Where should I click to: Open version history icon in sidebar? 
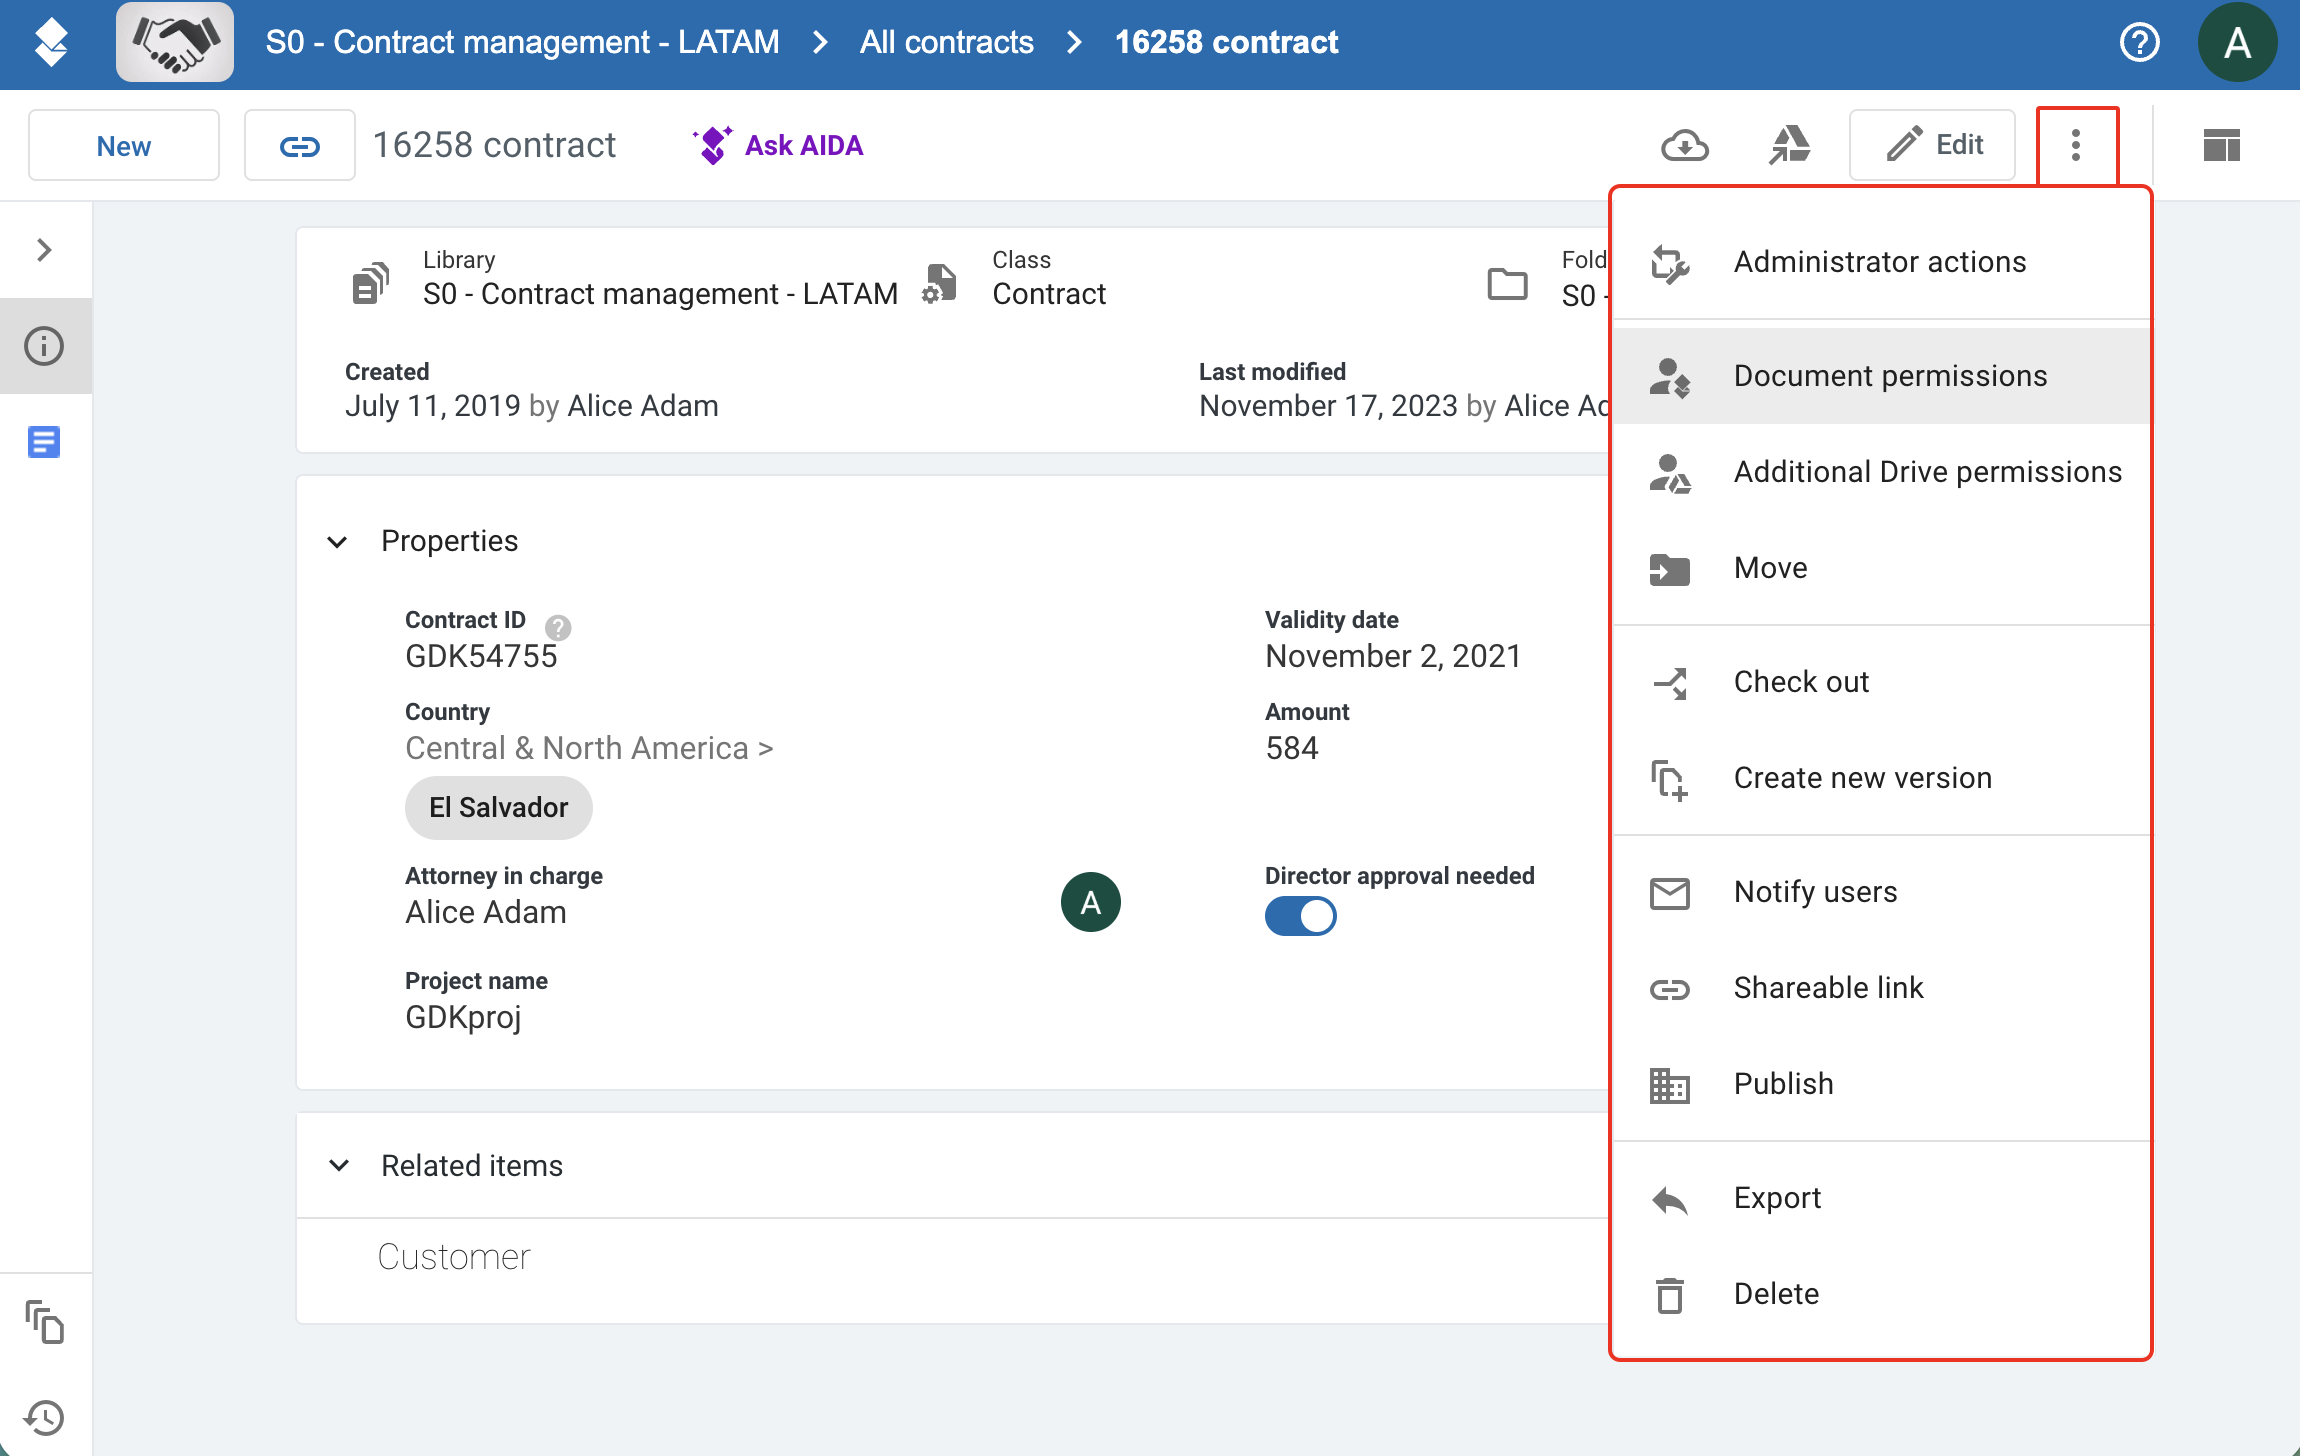pos(44,1417)
